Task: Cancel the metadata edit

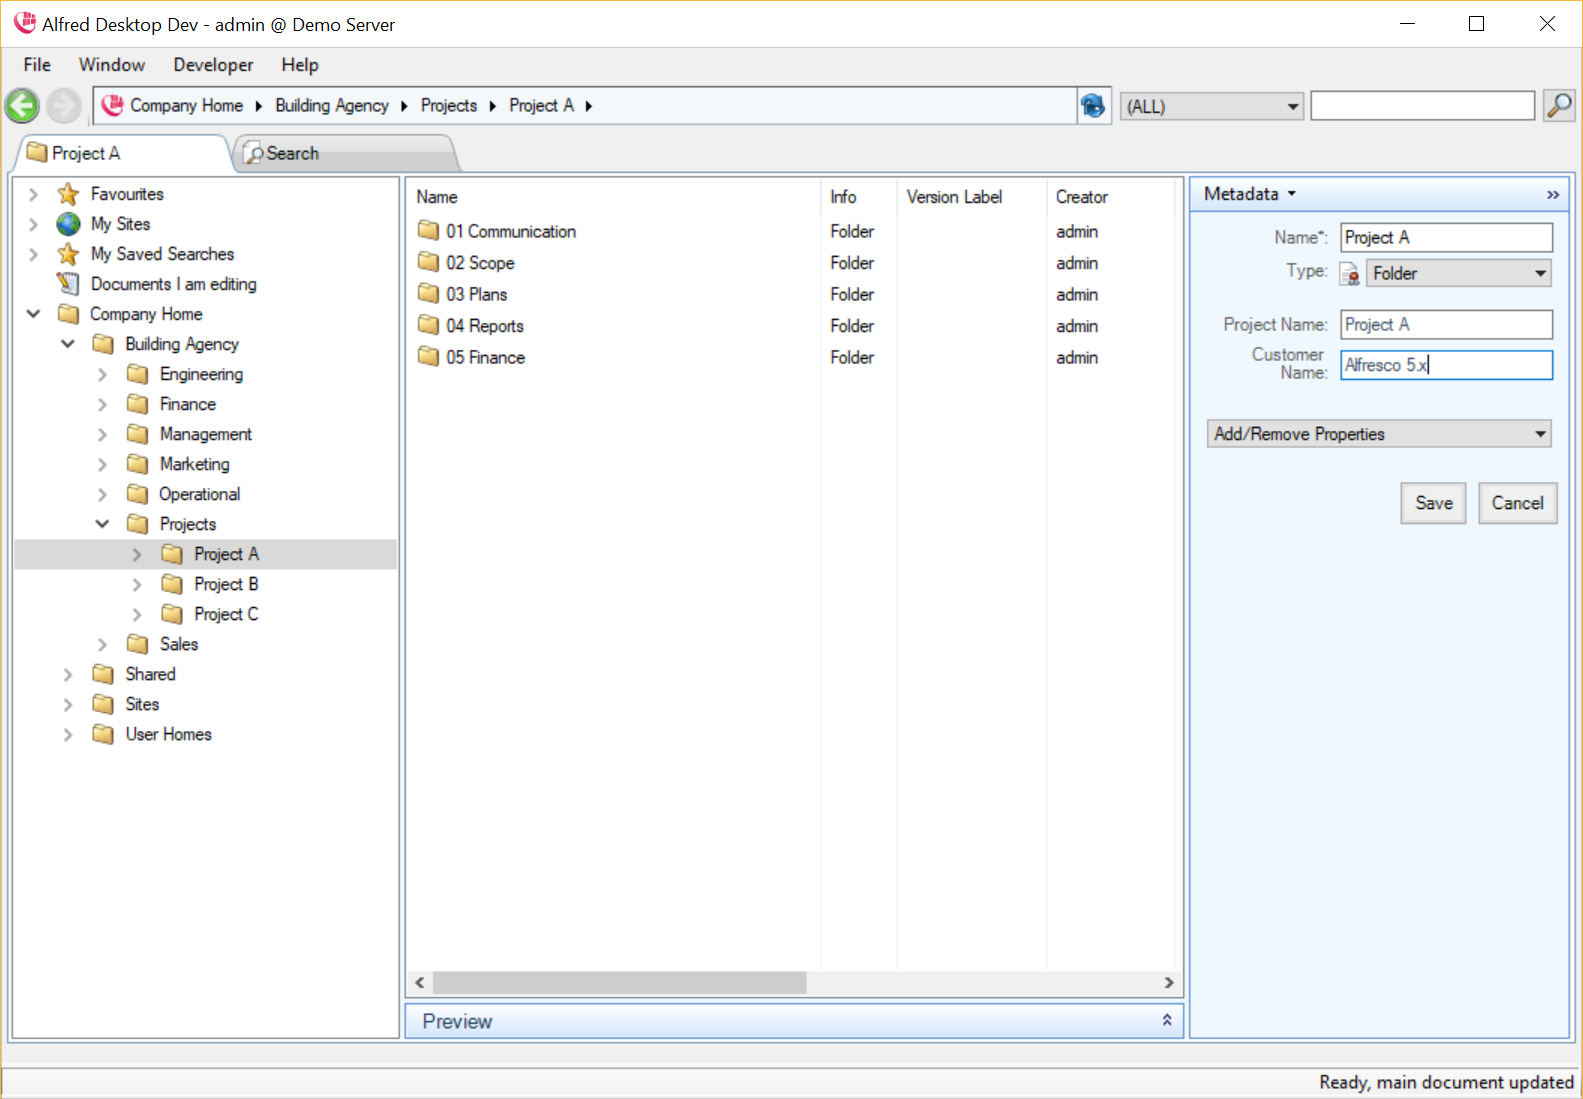Action: tap(1517, 503)
